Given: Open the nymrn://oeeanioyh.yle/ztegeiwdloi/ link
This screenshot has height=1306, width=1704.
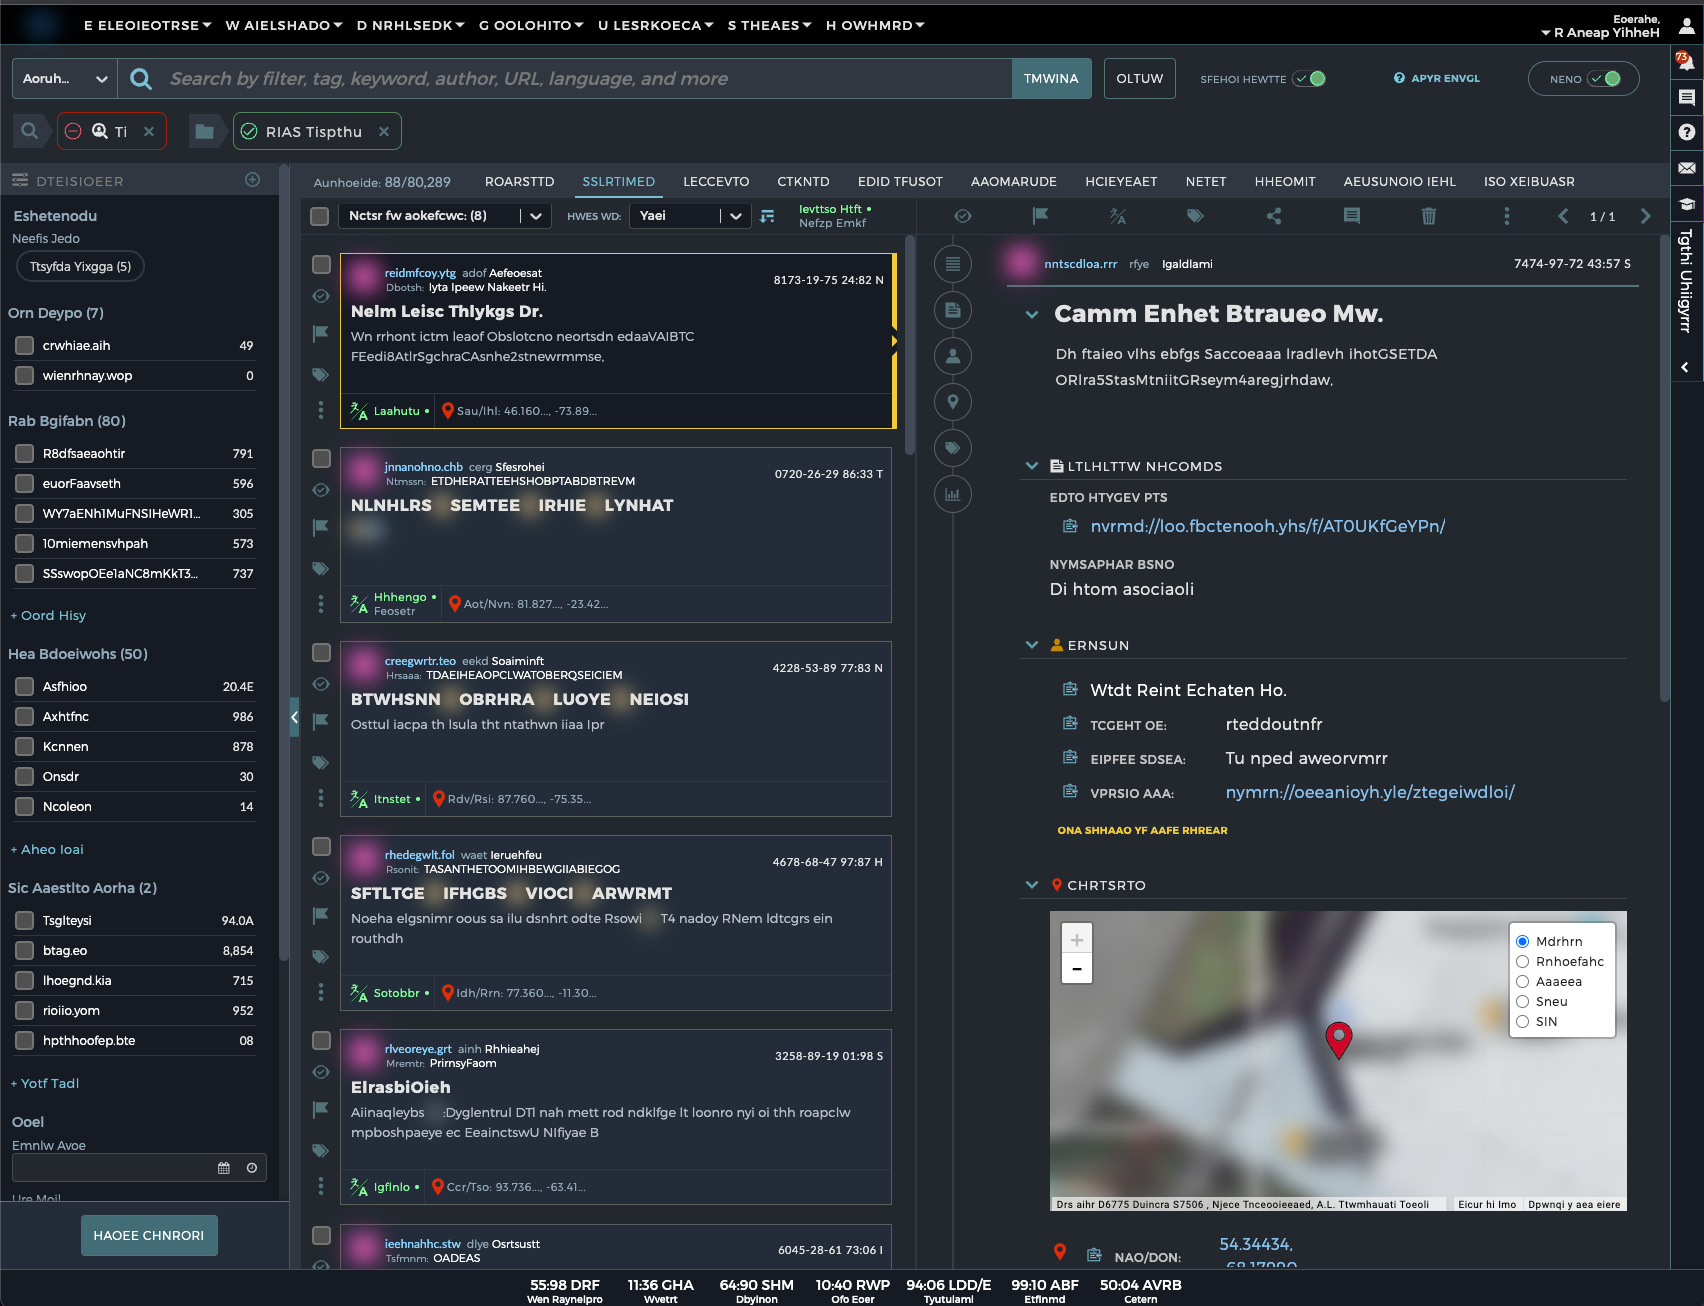Looking at the screenshot, I should coord(1370,792).
